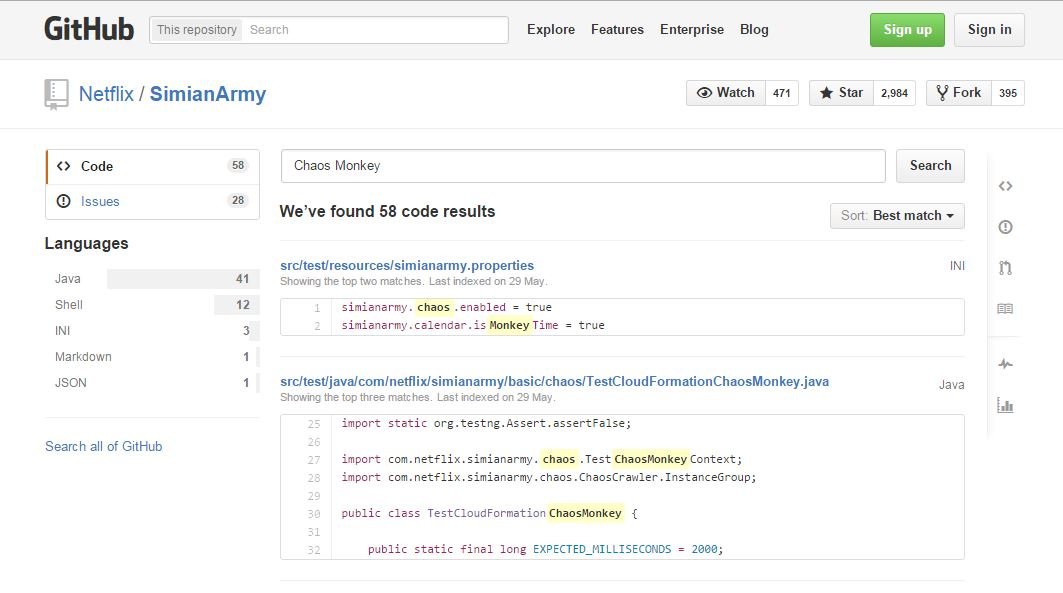The height and width of the screenshot is (593, 1063).
Task: Click the Star repository button
Action: (x=841, y=93)
